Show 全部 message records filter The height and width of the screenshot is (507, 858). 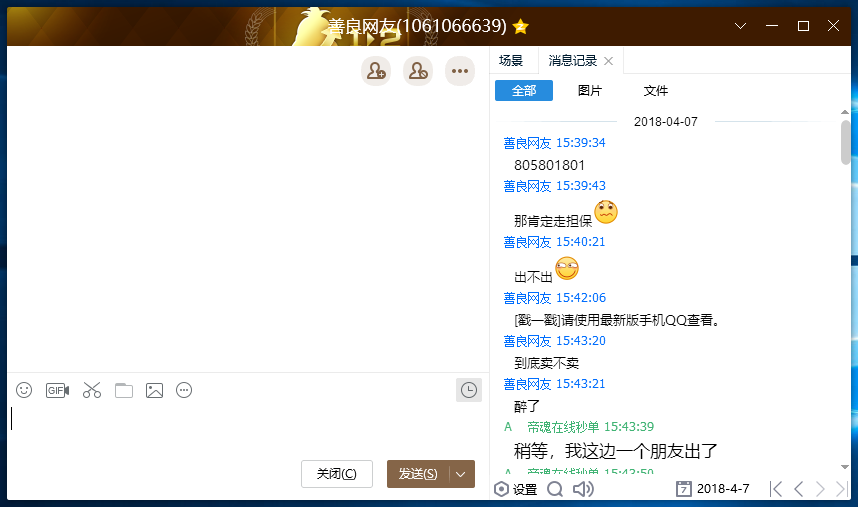pos(524,91)
